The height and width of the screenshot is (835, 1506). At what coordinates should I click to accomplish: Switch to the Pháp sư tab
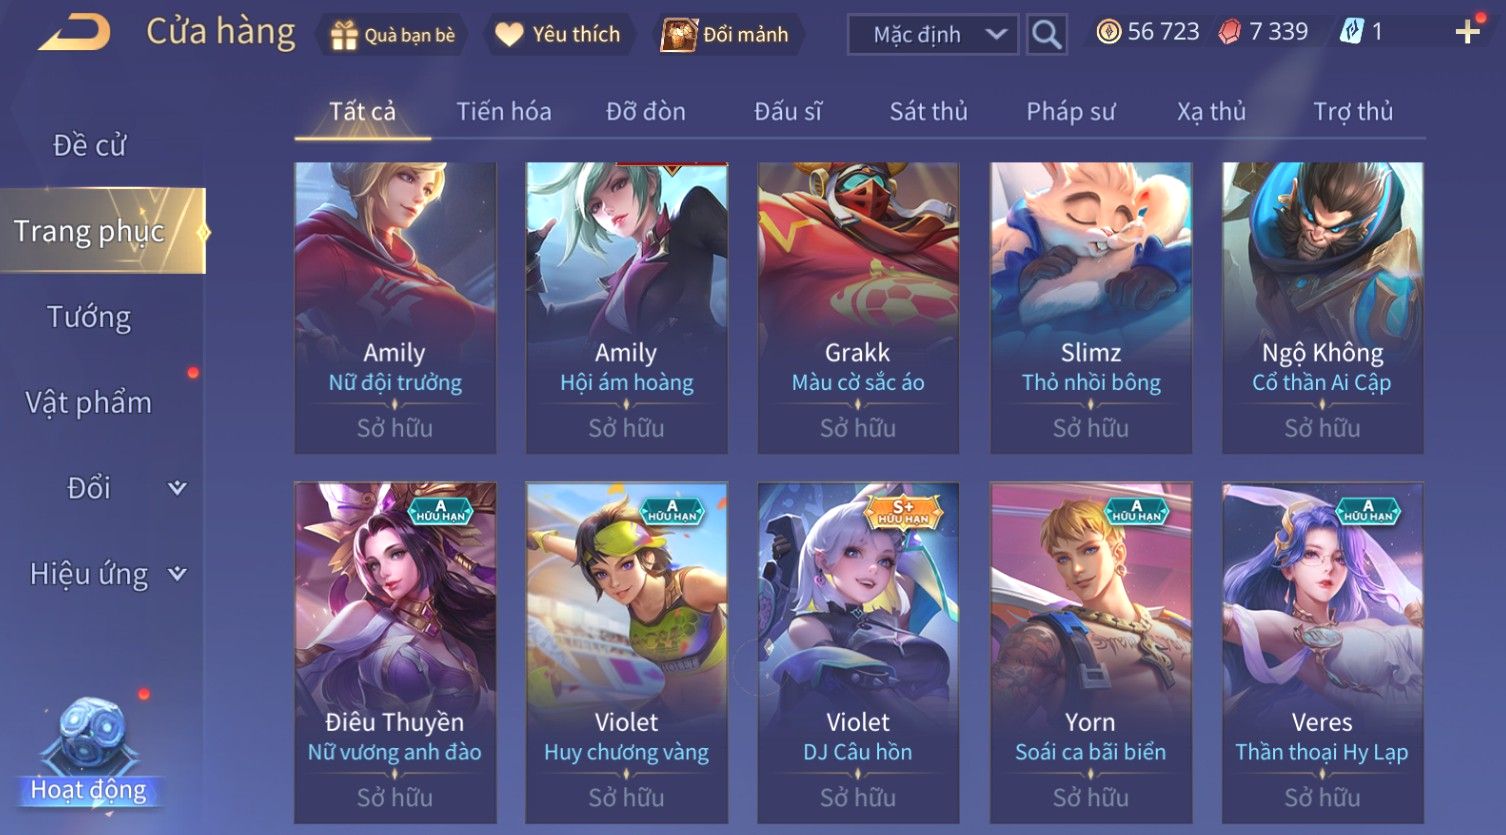click(x=1070, y=111)
